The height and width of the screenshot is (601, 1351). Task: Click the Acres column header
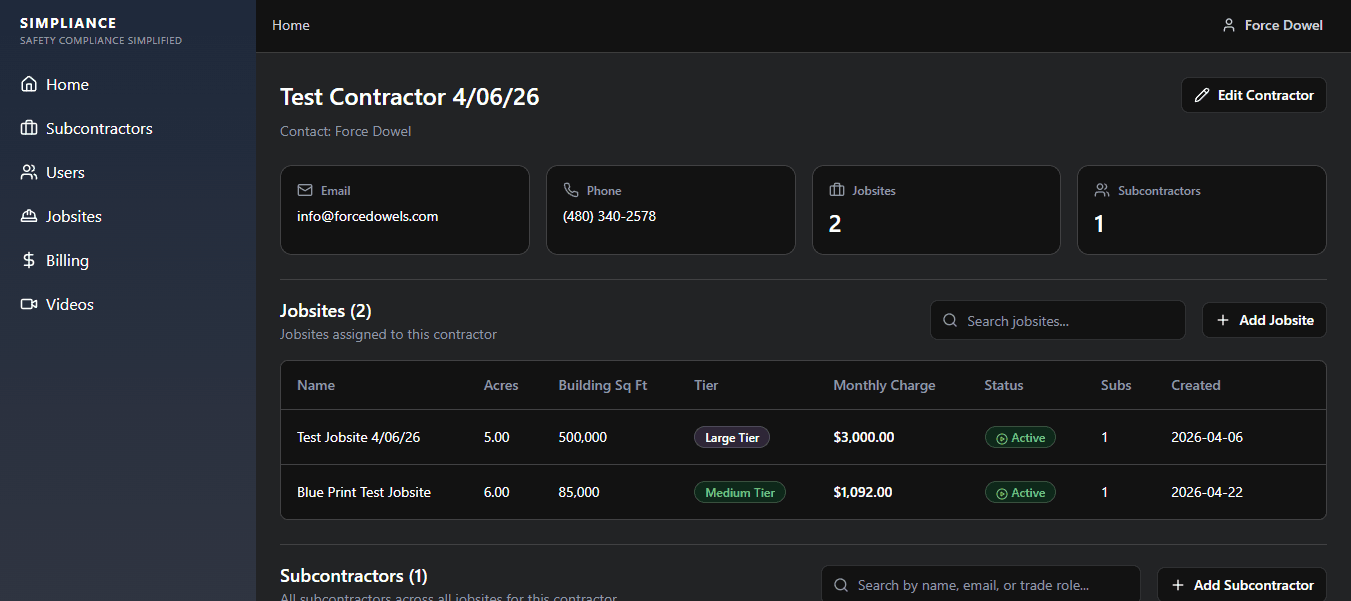(x=501, y=385)
